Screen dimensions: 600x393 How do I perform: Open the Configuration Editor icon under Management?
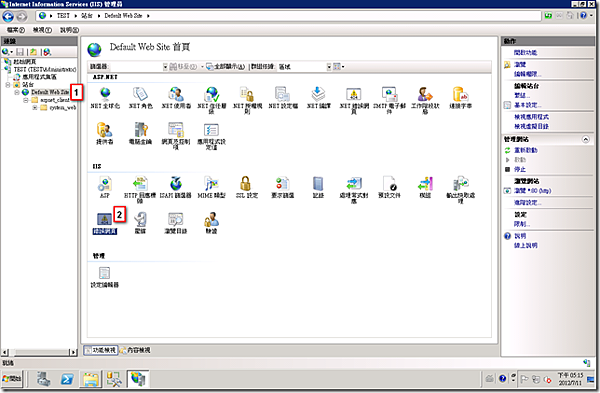104,273
